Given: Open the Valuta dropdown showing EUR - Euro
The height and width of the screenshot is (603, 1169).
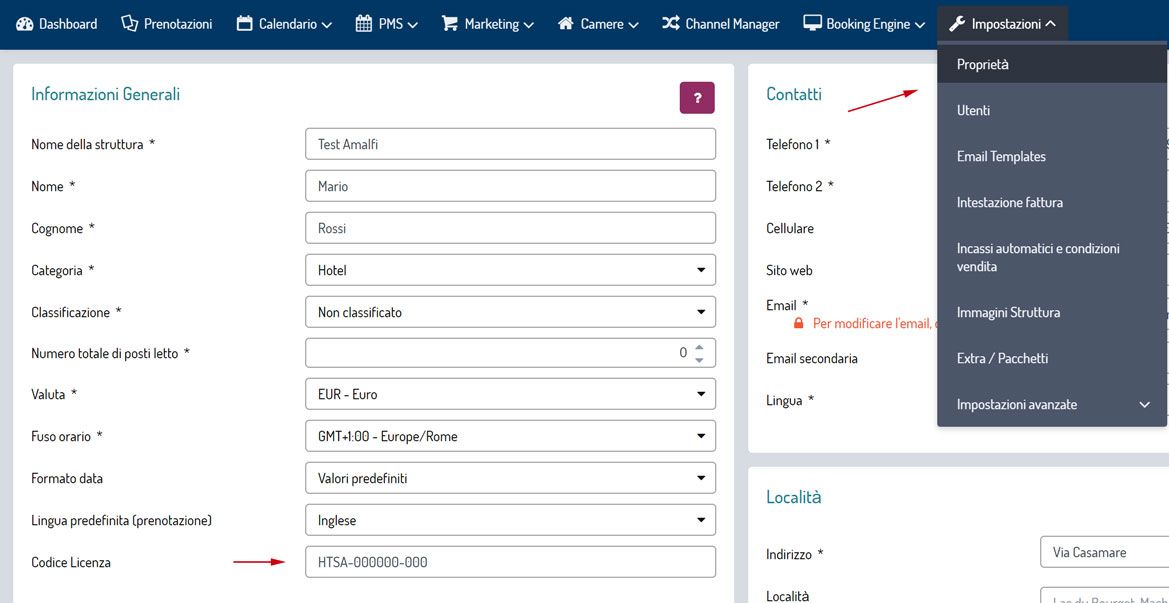Looking at the screenshot, I should pos(510,394).
